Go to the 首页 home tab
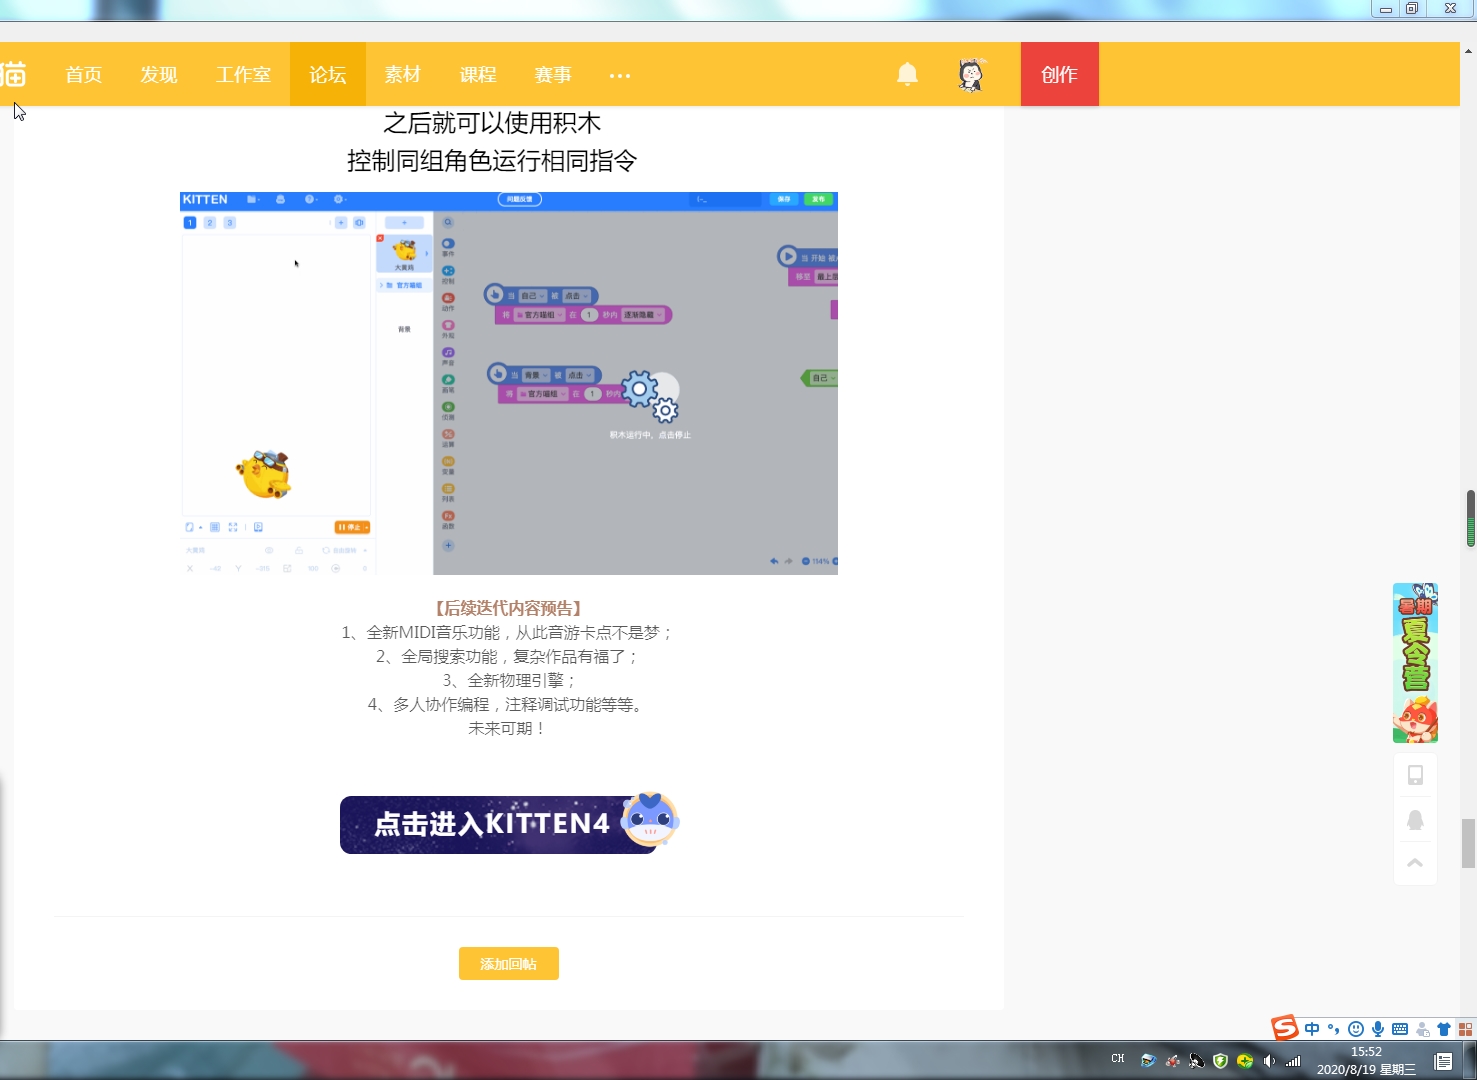Image resolution: width=1477 pixels, height=1080 pixels. pyautogui.click(x=84, y=74)
